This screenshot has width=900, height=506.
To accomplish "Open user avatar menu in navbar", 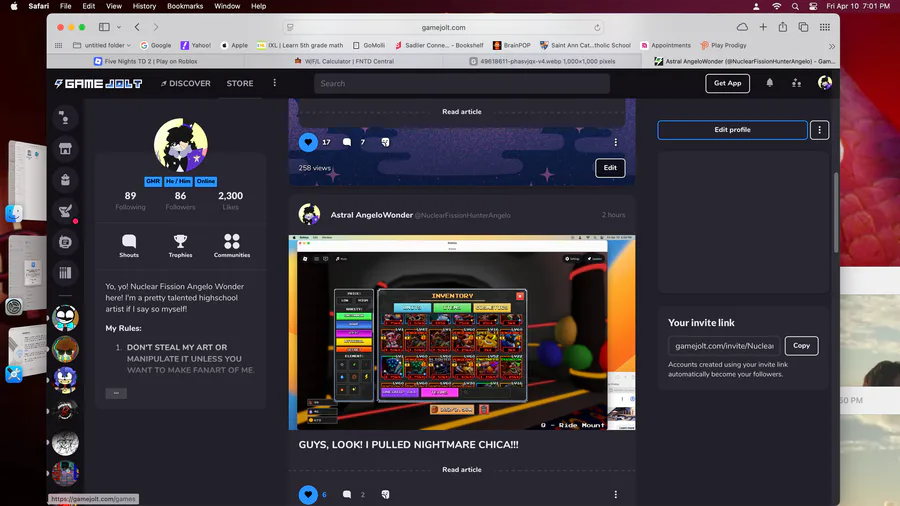I will tap(825, 83).
